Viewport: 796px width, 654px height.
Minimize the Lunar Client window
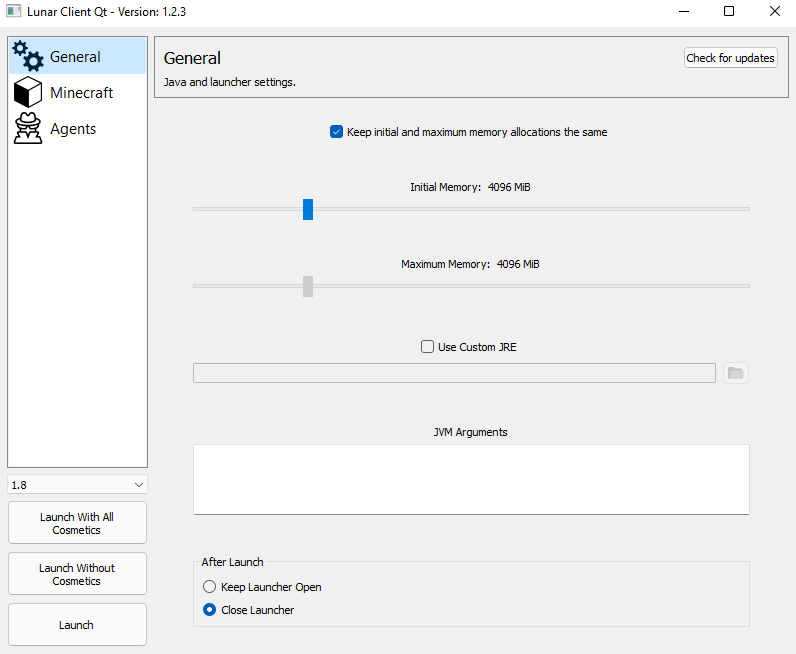point(683,12)
